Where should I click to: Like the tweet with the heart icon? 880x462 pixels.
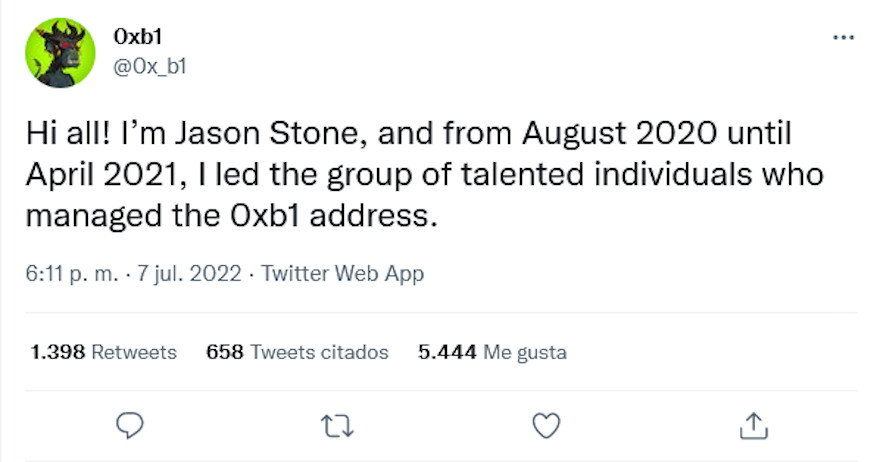545,426
